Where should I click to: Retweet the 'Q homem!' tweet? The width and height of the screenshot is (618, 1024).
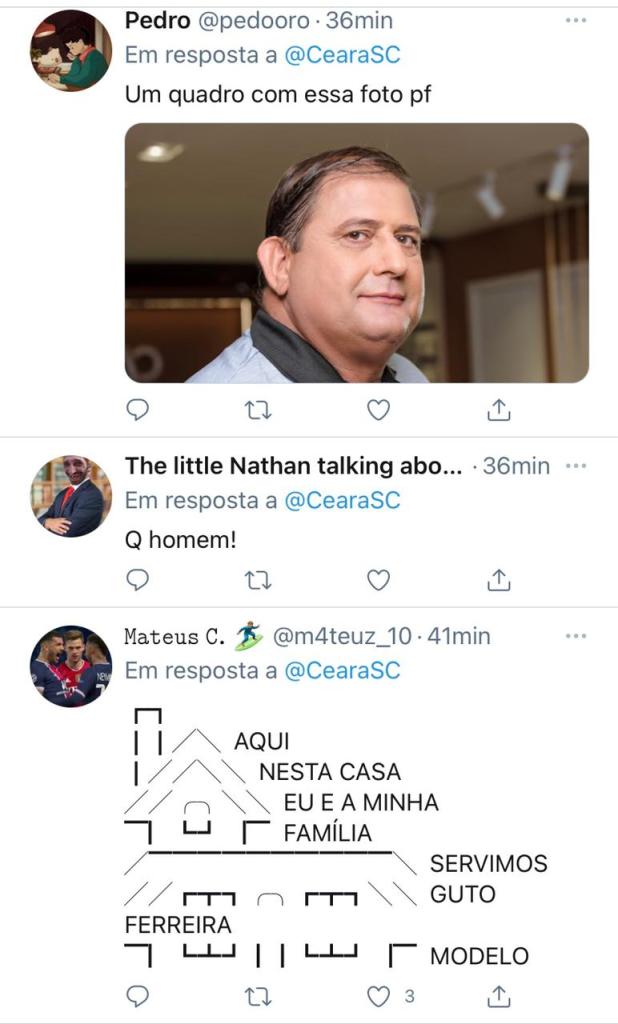258,580
